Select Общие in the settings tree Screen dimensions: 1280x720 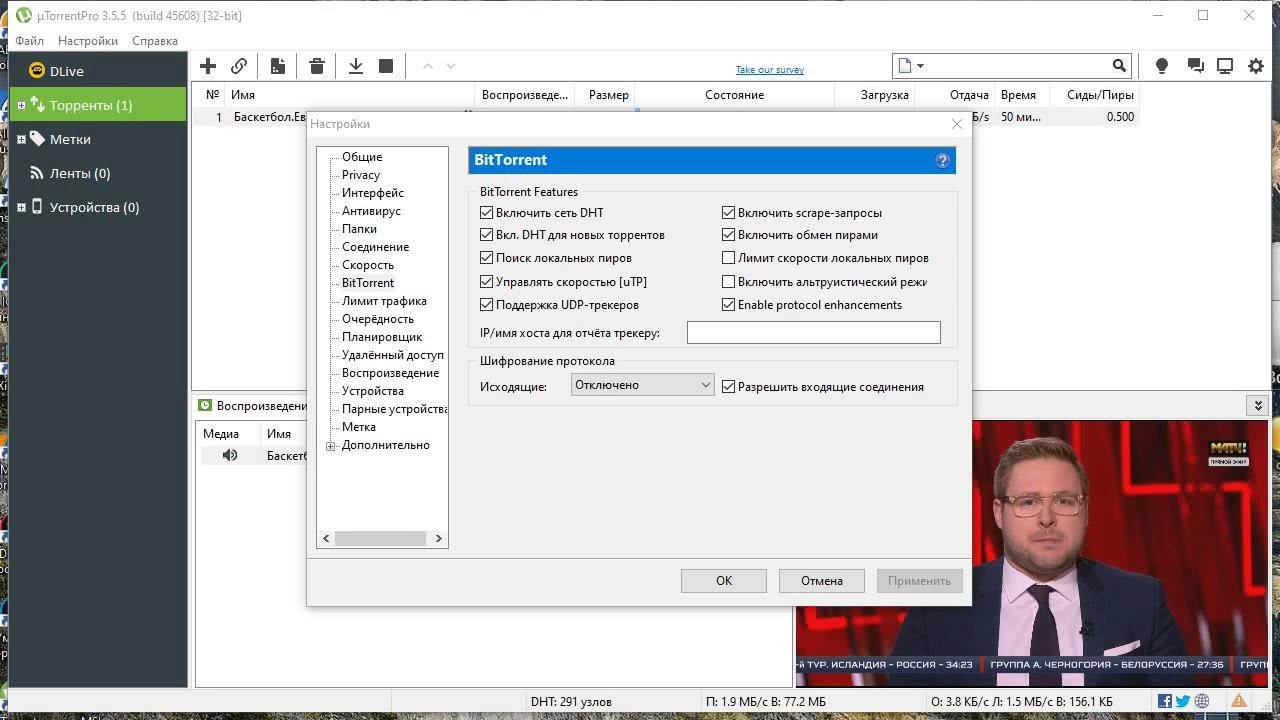pos(362,157)
